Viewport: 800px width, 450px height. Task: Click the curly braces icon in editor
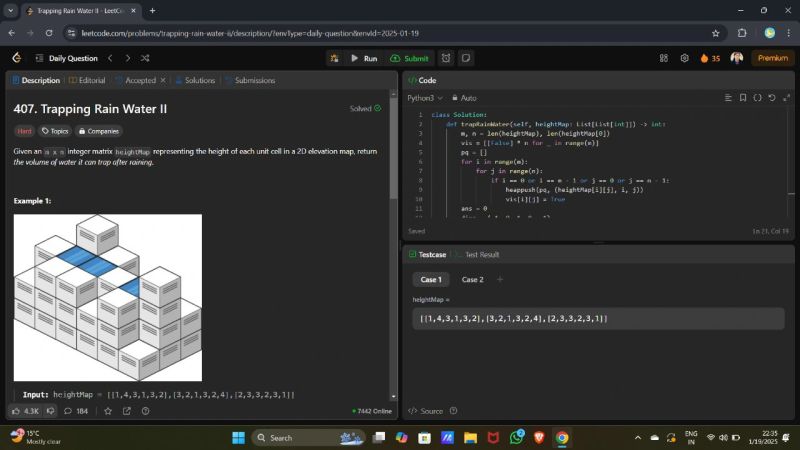(758, 97)
